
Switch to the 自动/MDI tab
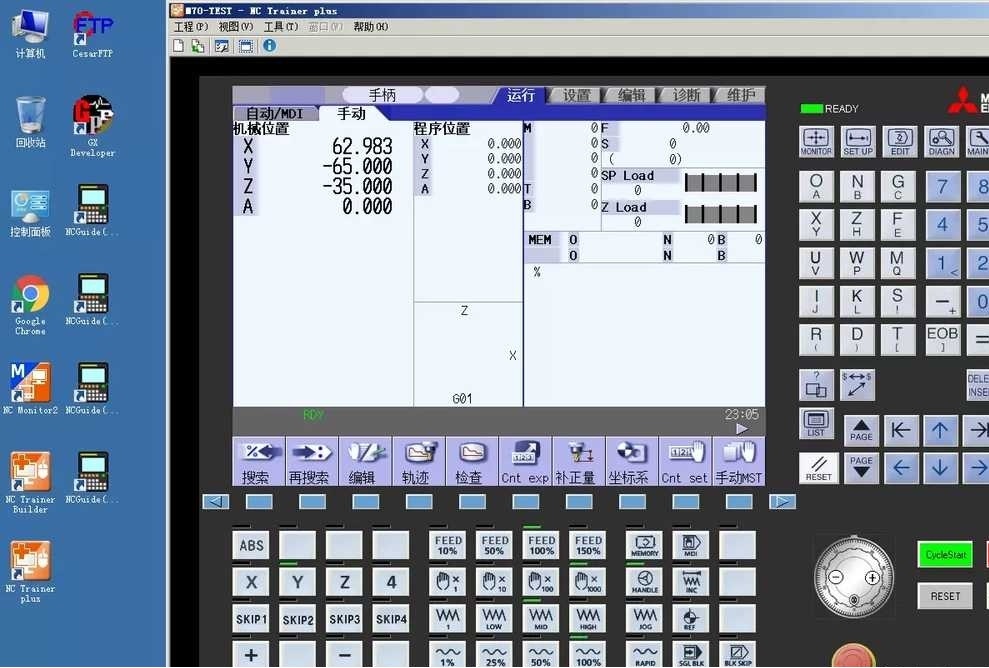click(274, 114)
